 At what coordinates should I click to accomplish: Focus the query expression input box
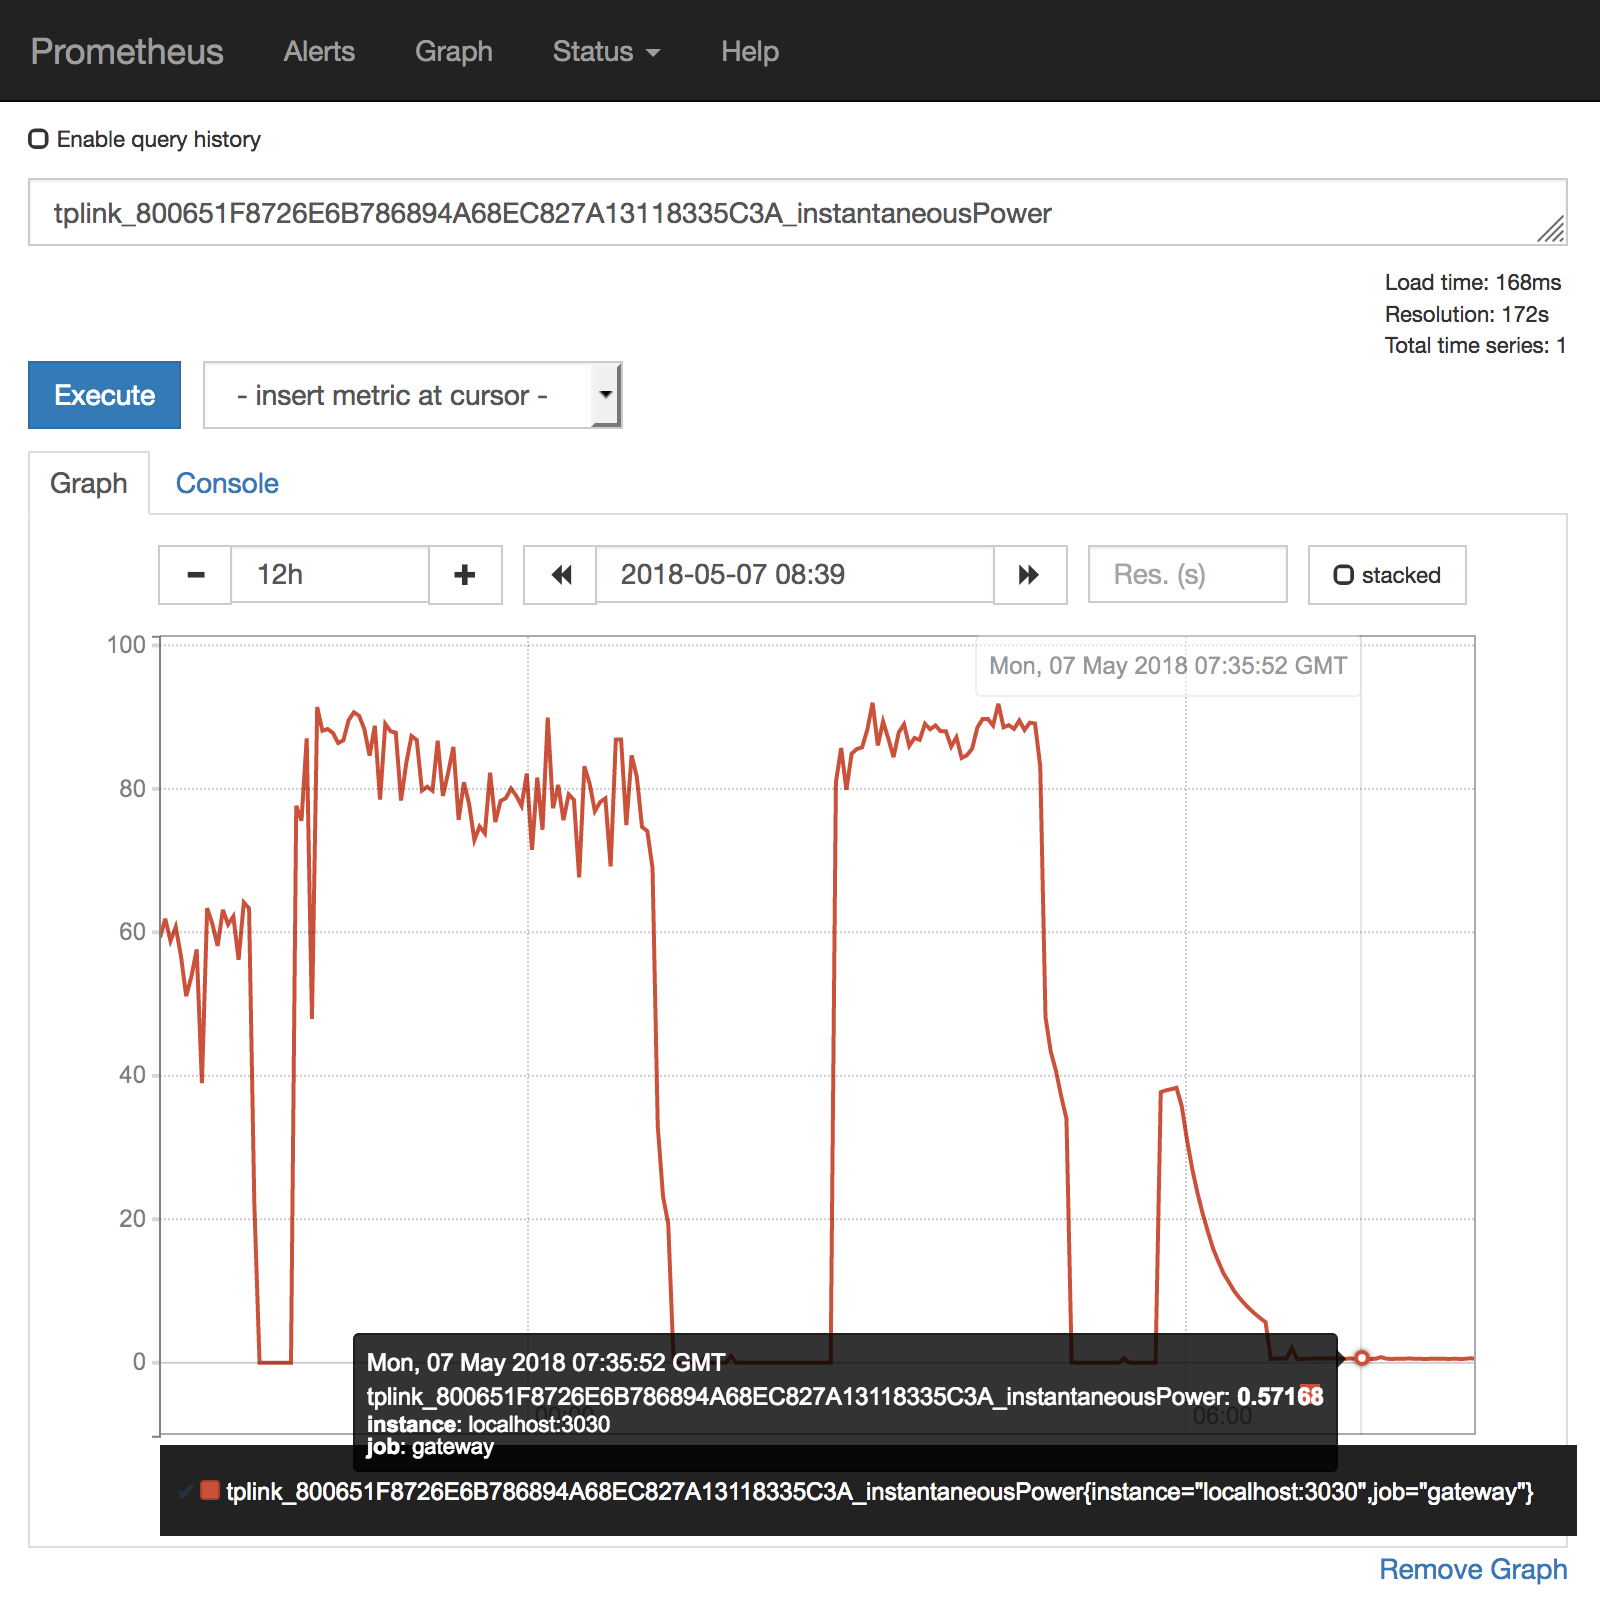pyautogui.click(x=797, y=212)
